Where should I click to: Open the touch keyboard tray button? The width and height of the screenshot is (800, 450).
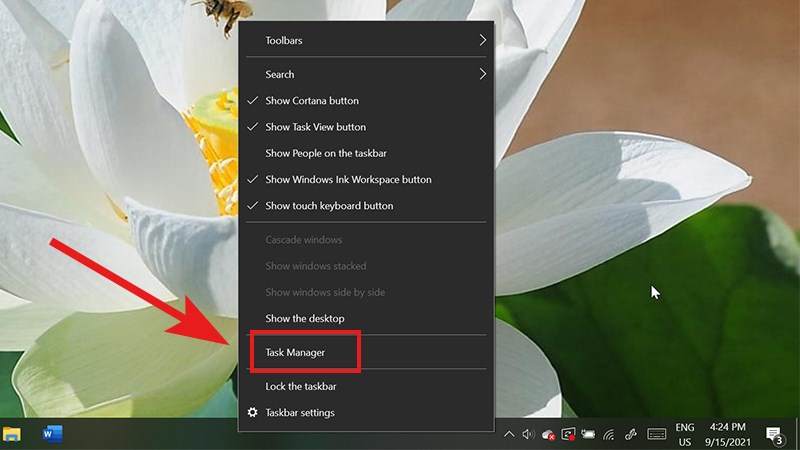click(656, 435)
